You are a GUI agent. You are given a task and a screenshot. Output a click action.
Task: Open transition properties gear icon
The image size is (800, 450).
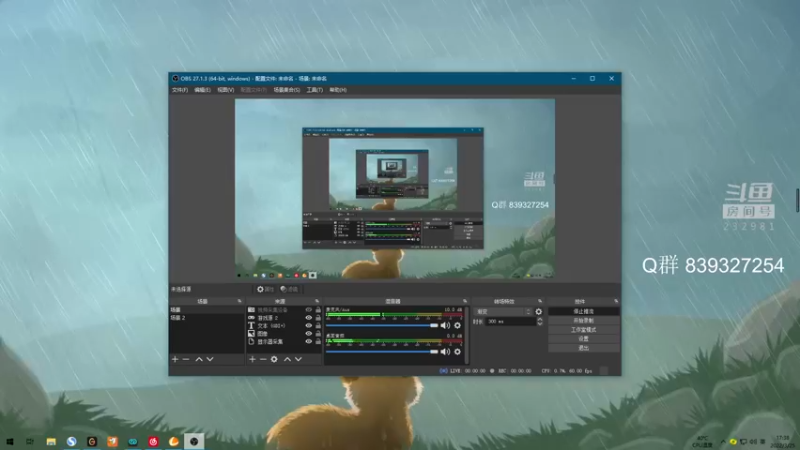[539, 312]
